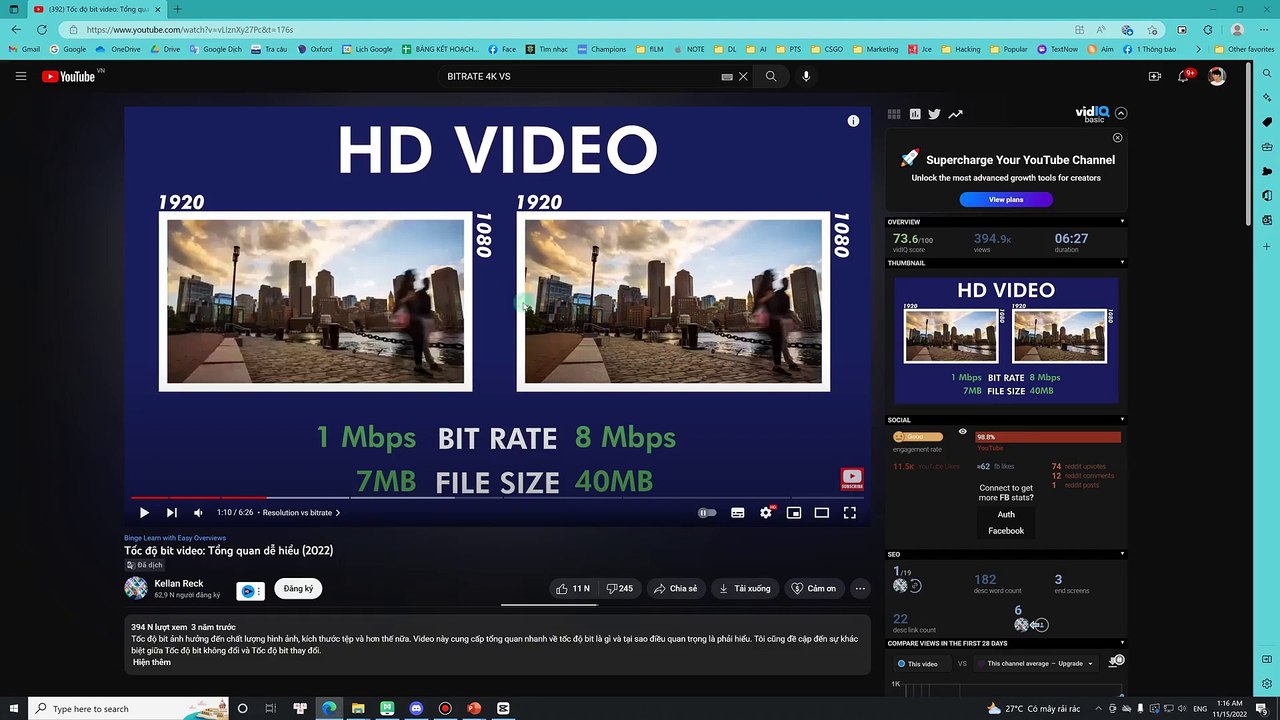
Task: Open the Gmail bookmark
Action: pos(24,49)
